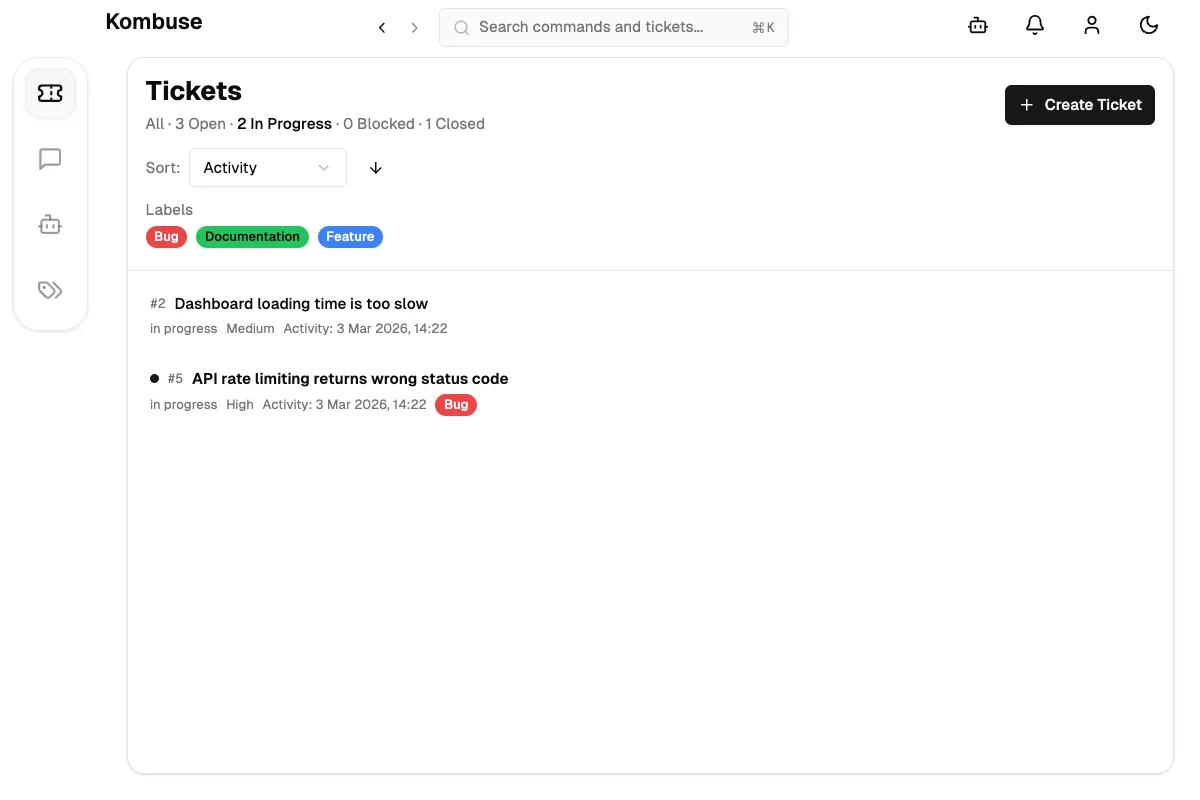Toggle dark mode with the moon icon
This screenshot has height=800, width=1200.
[1149, 25]
